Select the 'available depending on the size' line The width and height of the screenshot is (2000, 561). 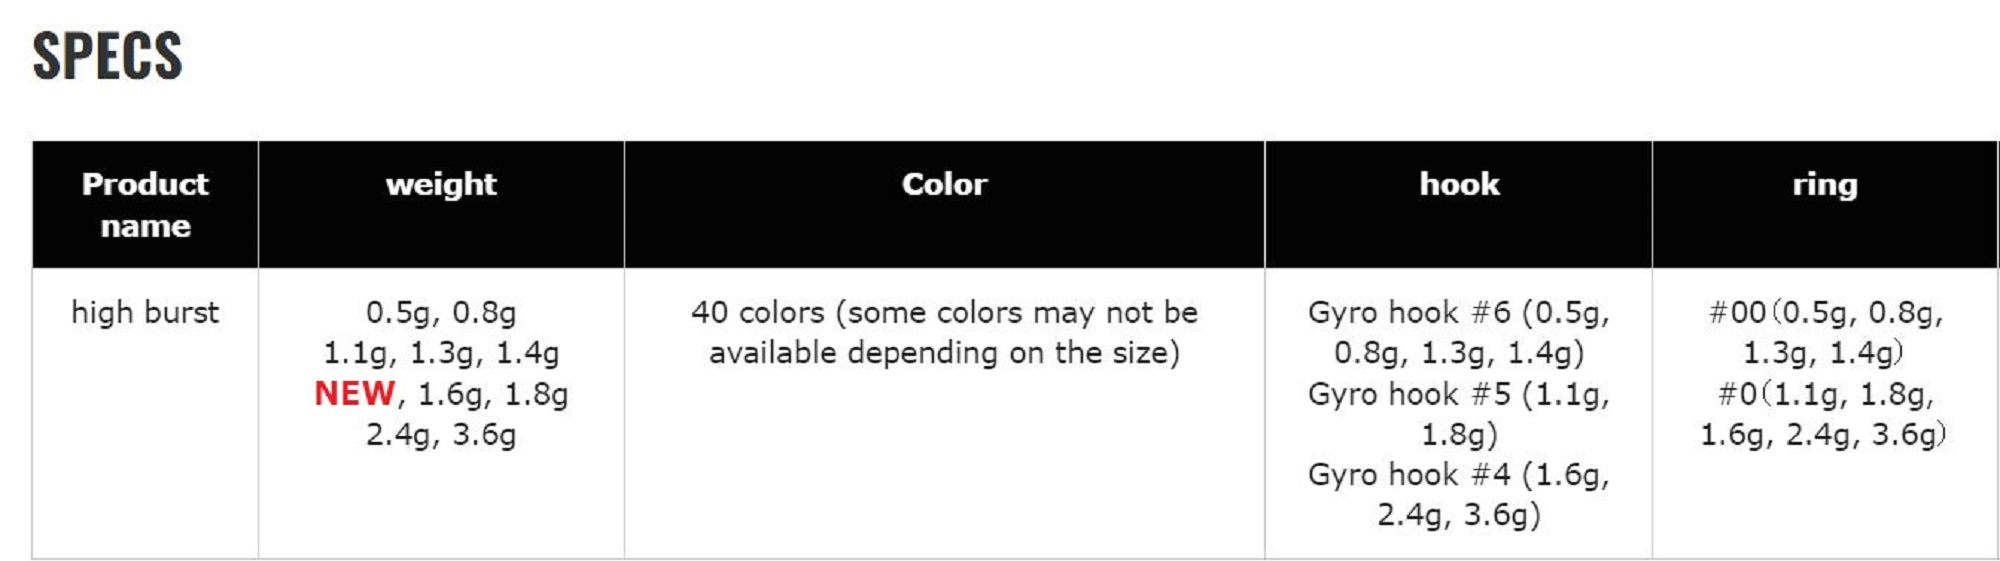click(944, 353)
